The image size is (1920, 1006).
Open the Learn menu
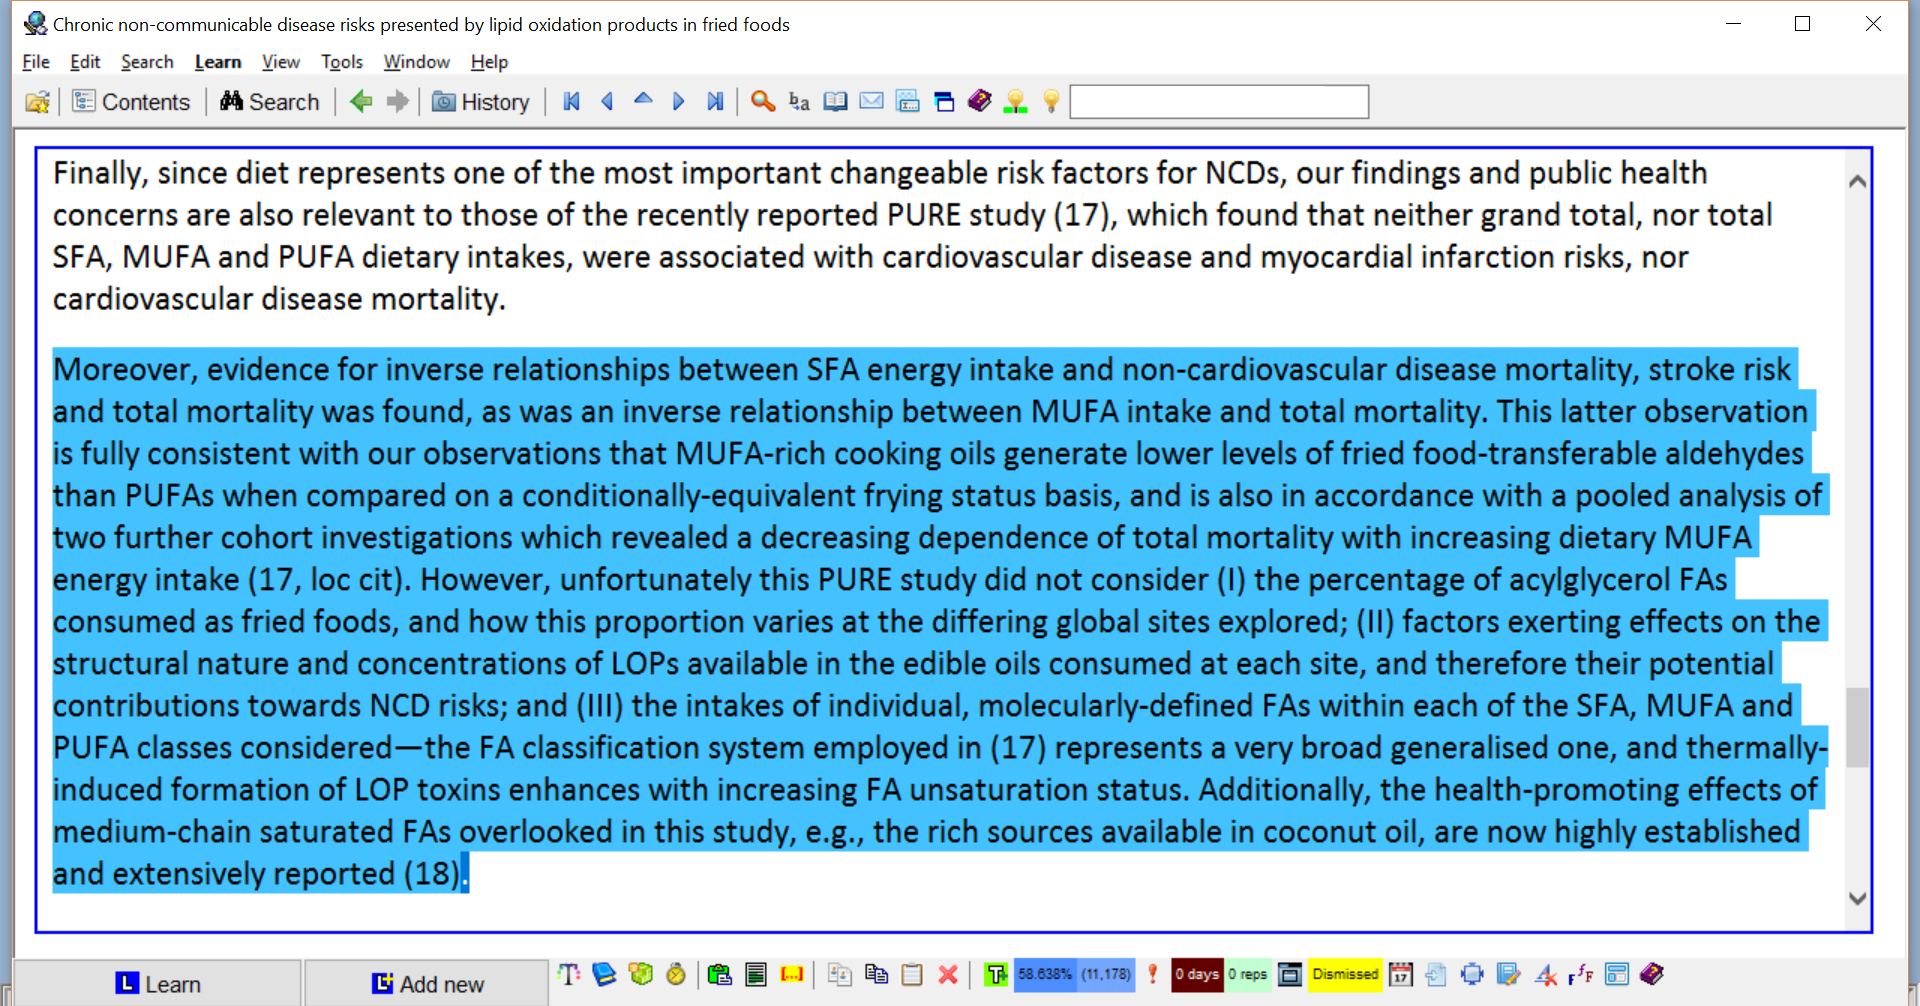point(218,62)
